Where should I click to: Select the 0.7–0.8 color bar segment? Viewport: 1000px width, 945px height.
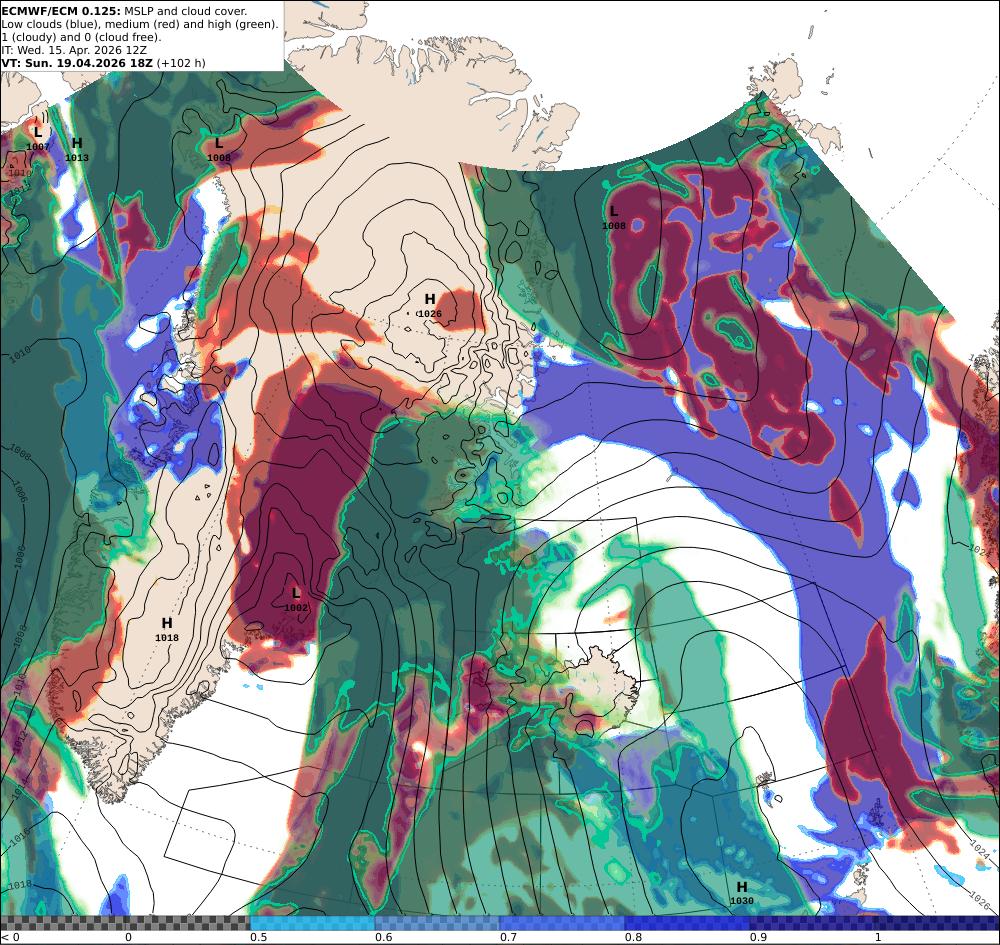click(562, 923)
